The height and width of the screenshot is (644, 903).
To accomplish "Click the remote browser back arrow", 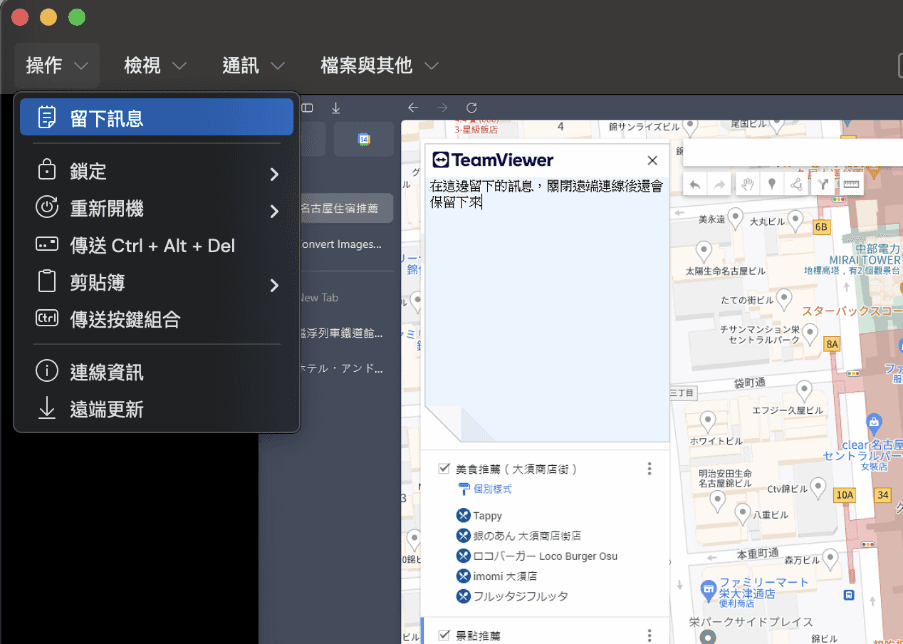I will (x=413, y=108).
